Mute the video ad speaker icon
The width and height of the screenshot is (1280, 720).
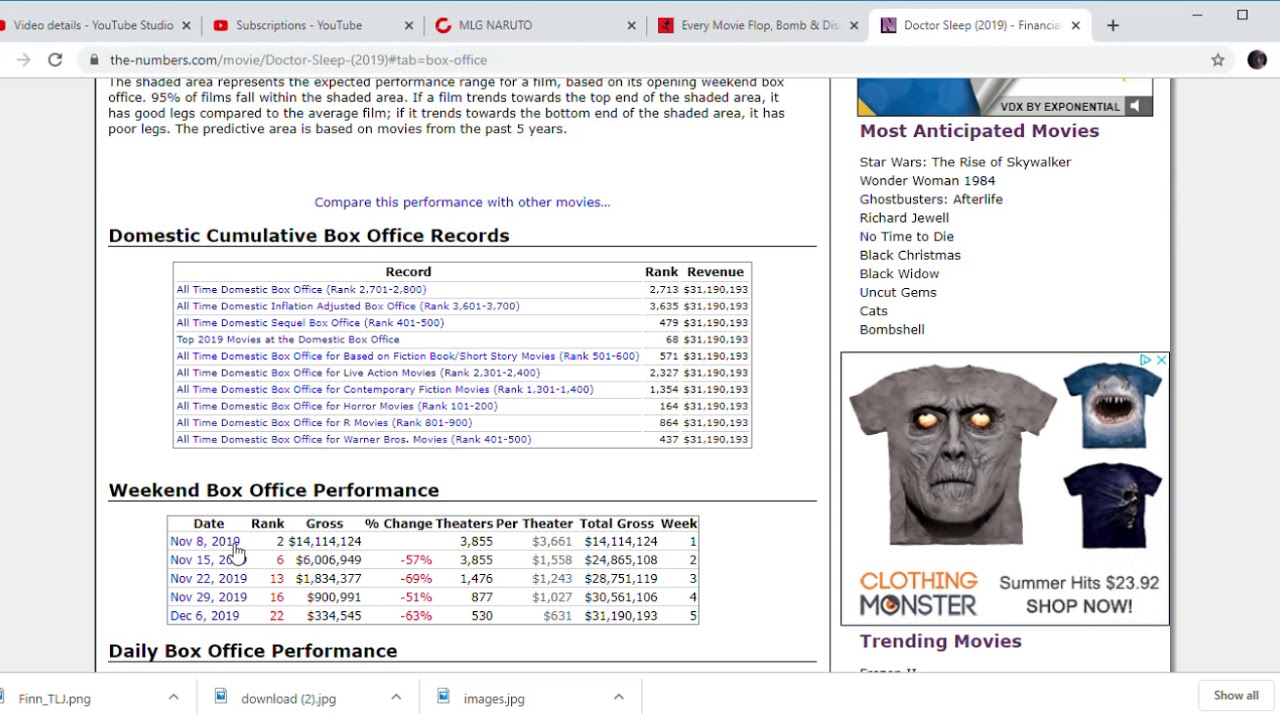tap(1135, 106)
